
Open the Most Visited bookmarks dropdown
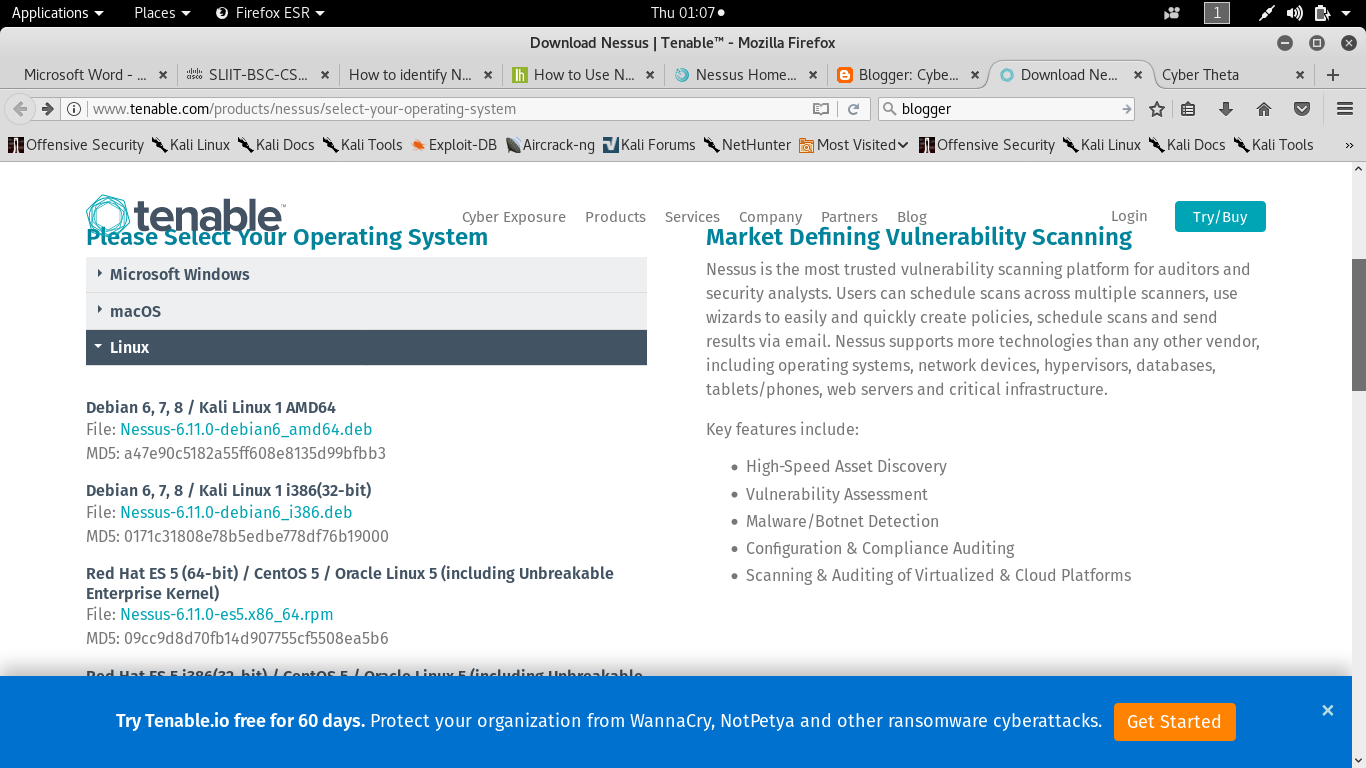[854, 145]
